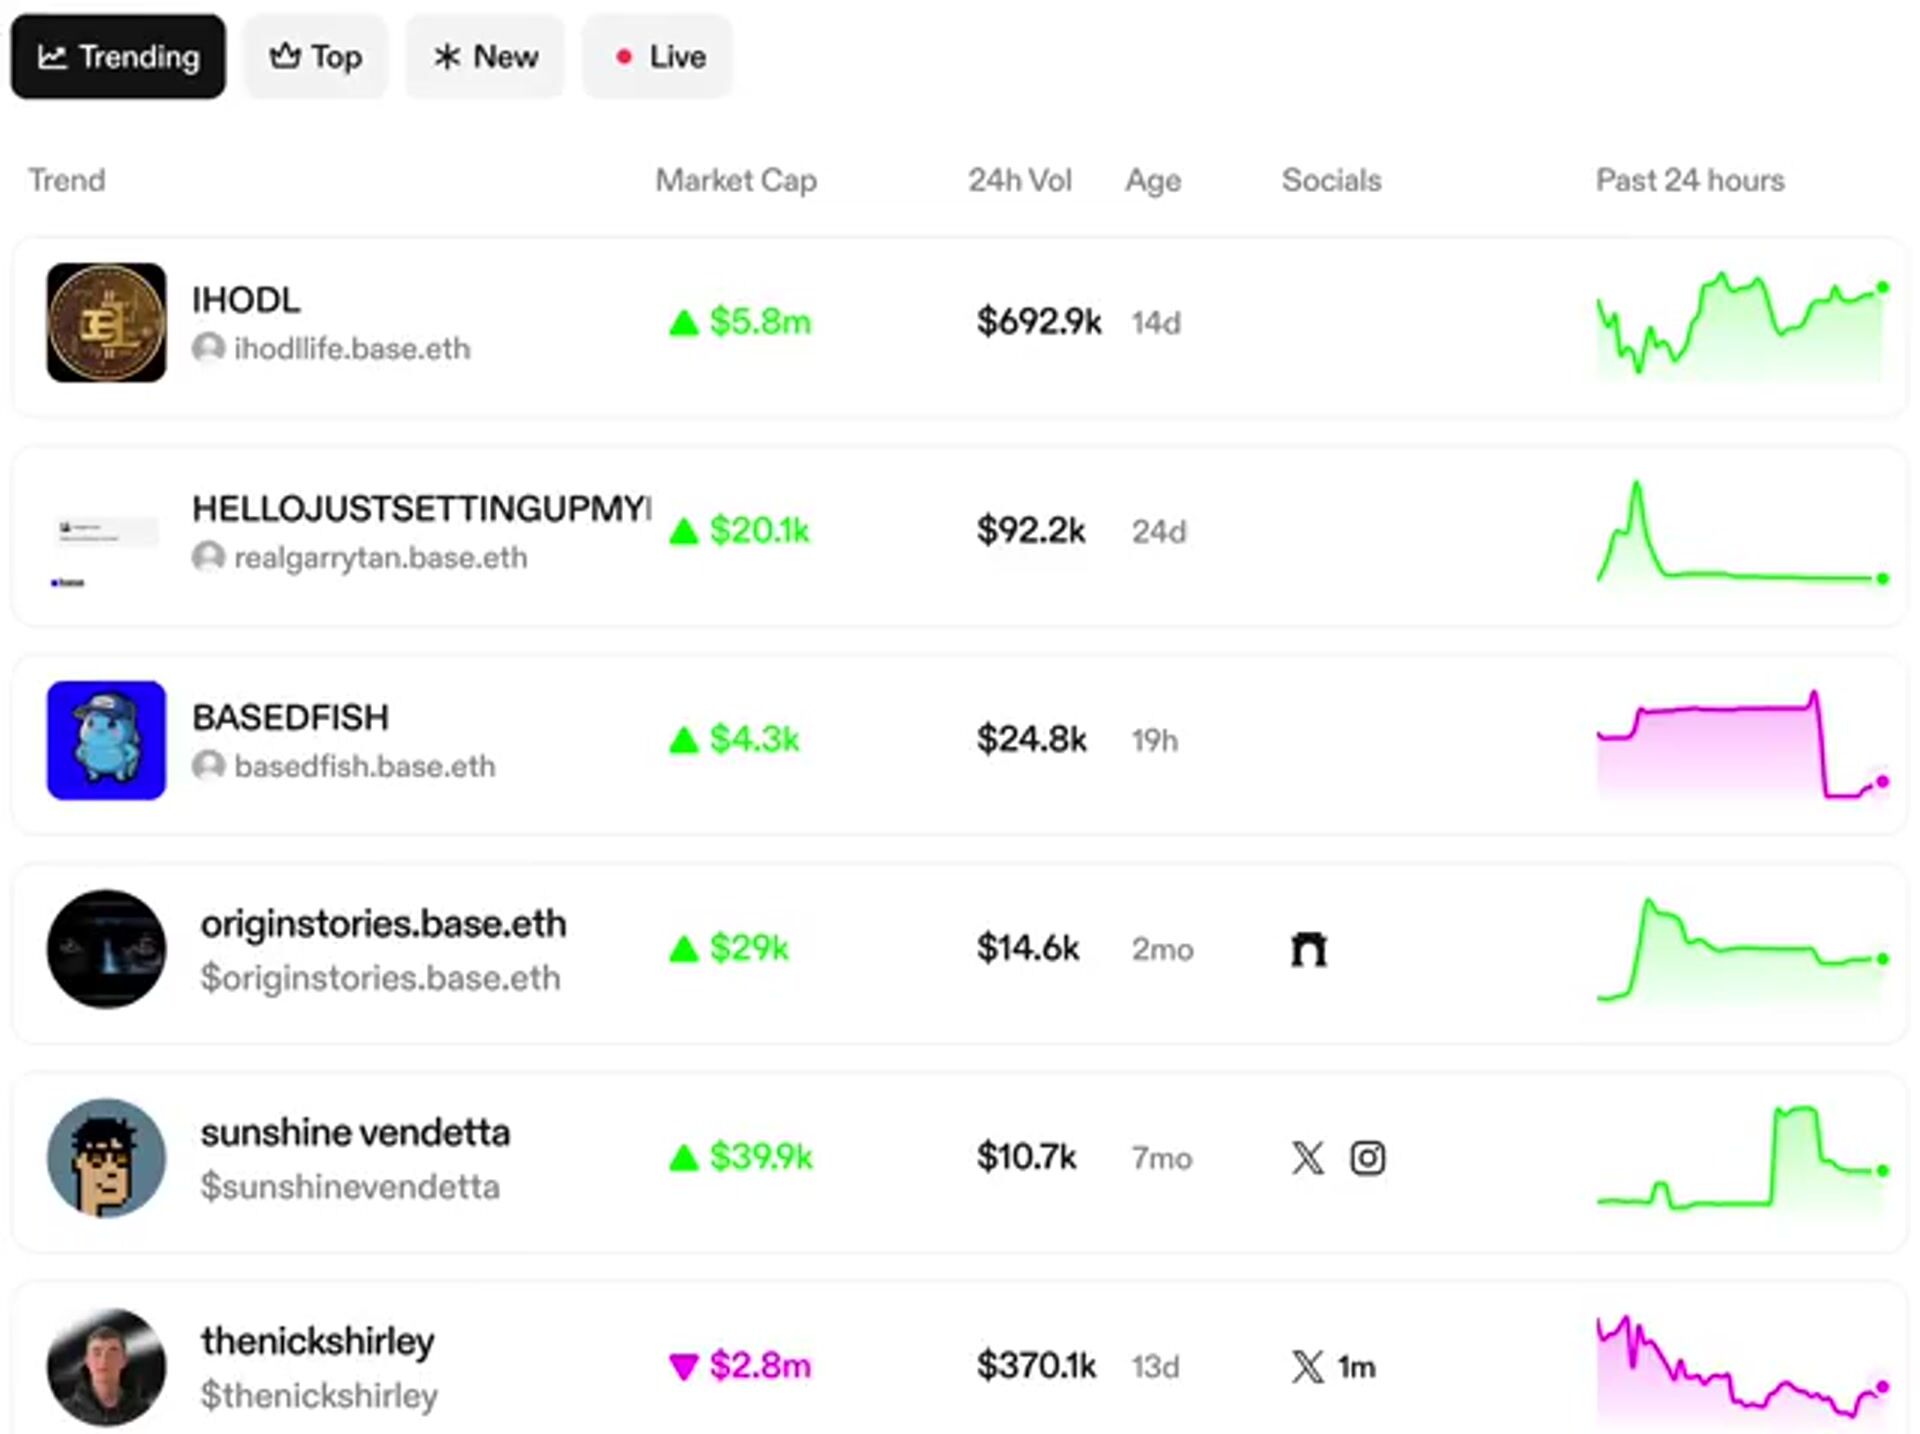1920x1434 pixels.
Task: Open sunshine vendetta's Instagram icon
Action: 1367,1158
